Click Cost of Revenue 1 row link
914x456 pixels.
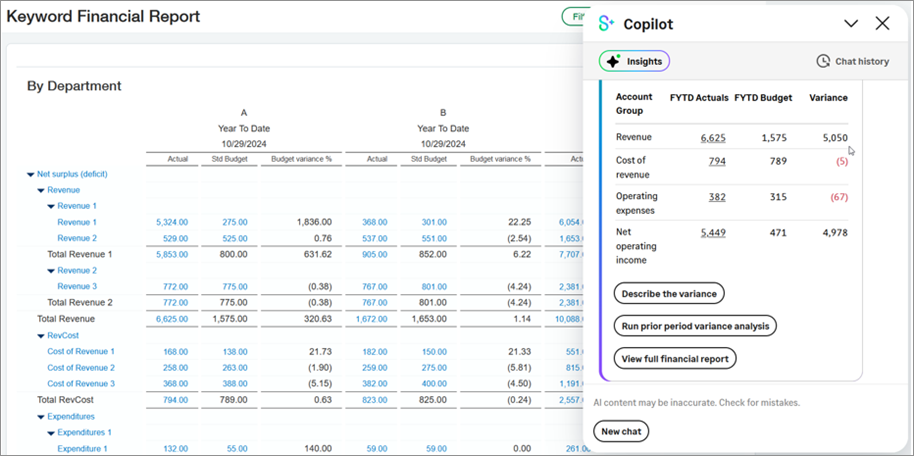(x=81, y=352)
